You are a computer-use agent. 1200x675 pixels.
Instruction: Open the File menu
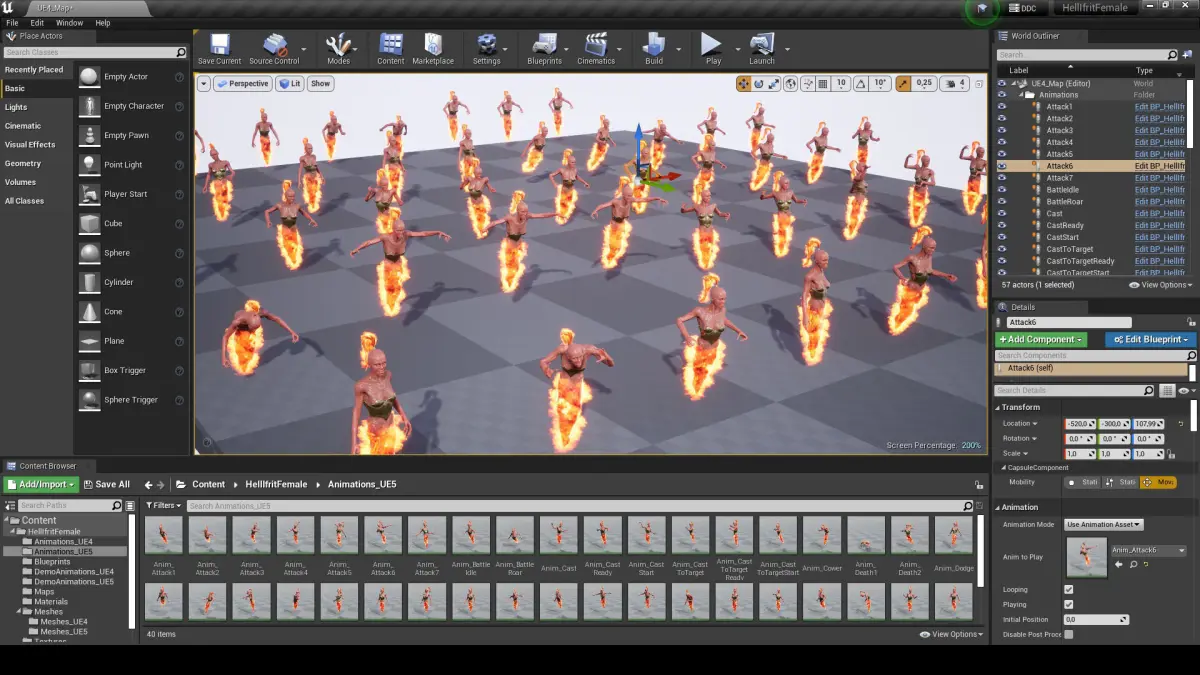(x=10, y=22)
